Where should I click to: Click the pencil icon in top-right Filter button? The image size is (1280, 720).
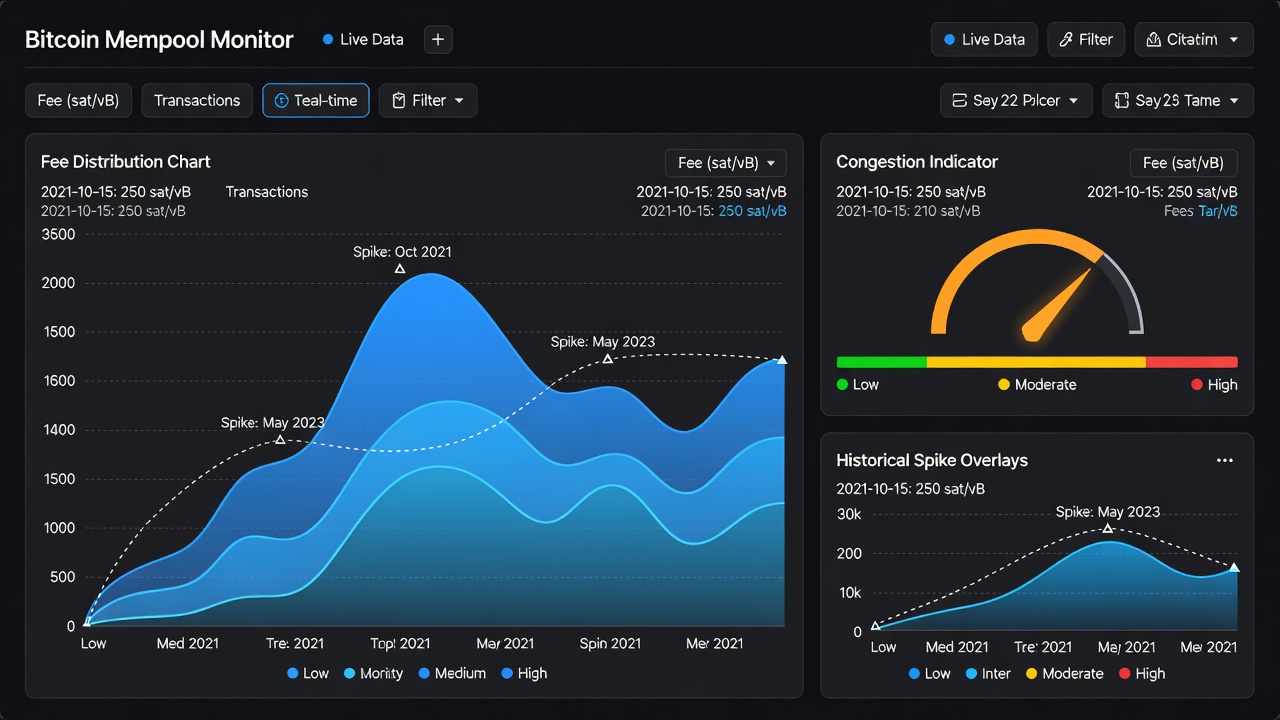tap(1066, 40)
